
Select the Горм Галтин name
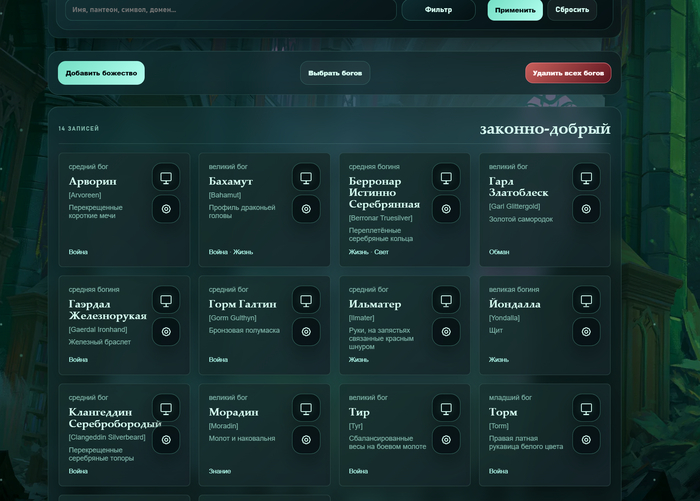[x=242, y=304]
